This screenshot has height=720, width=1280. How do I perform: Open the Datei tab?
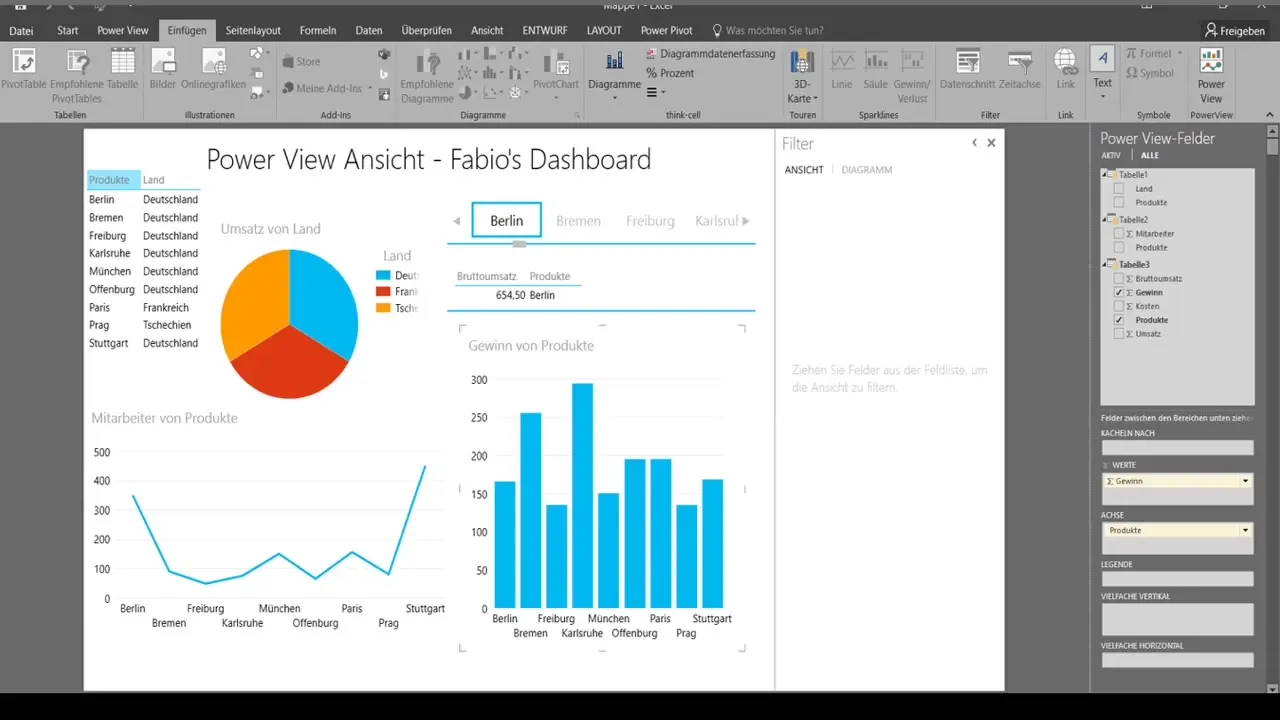click(x=21, y=31)
